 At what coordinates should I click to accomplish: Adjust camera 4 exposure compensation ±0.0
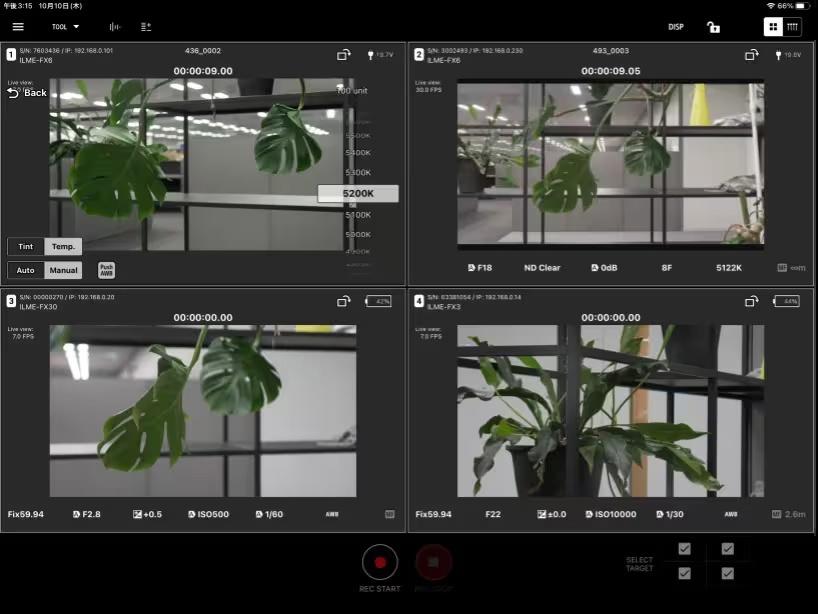coord(551,514)
